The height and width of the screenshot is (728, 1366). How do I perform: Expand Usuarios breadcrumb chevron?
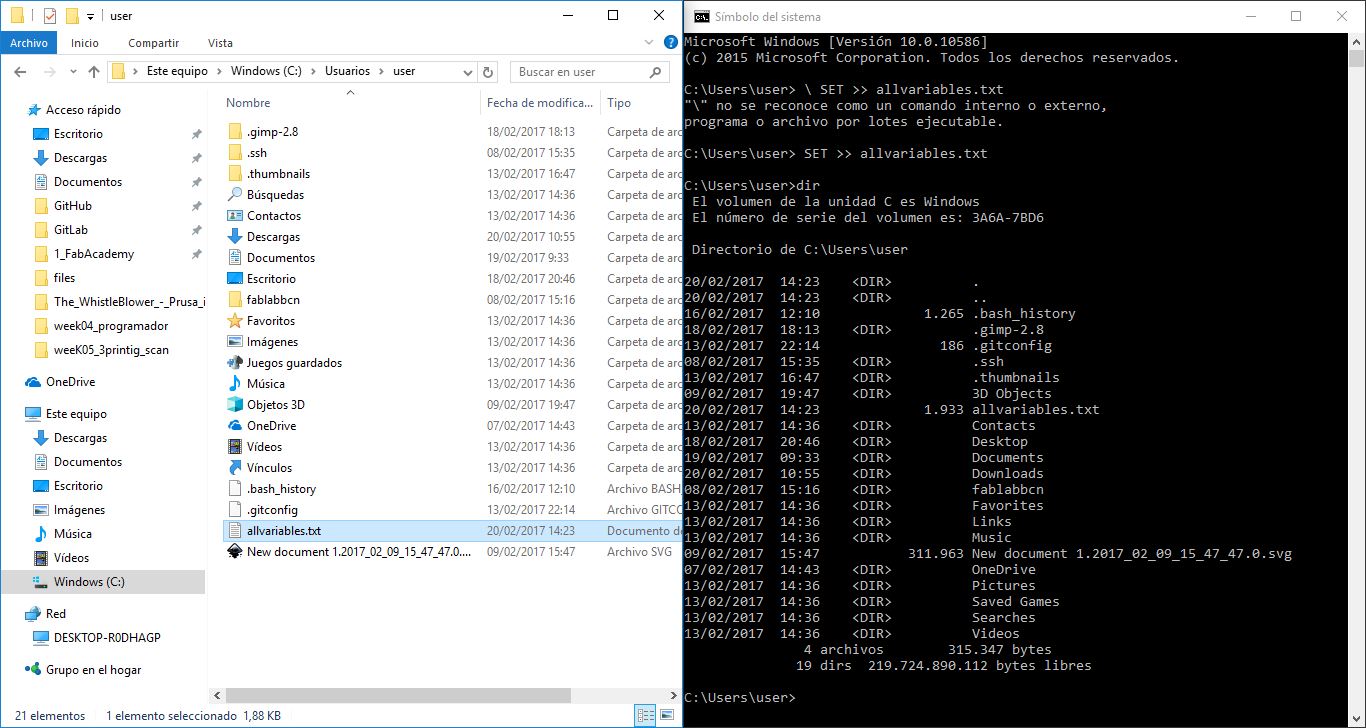tap(381, 72)
